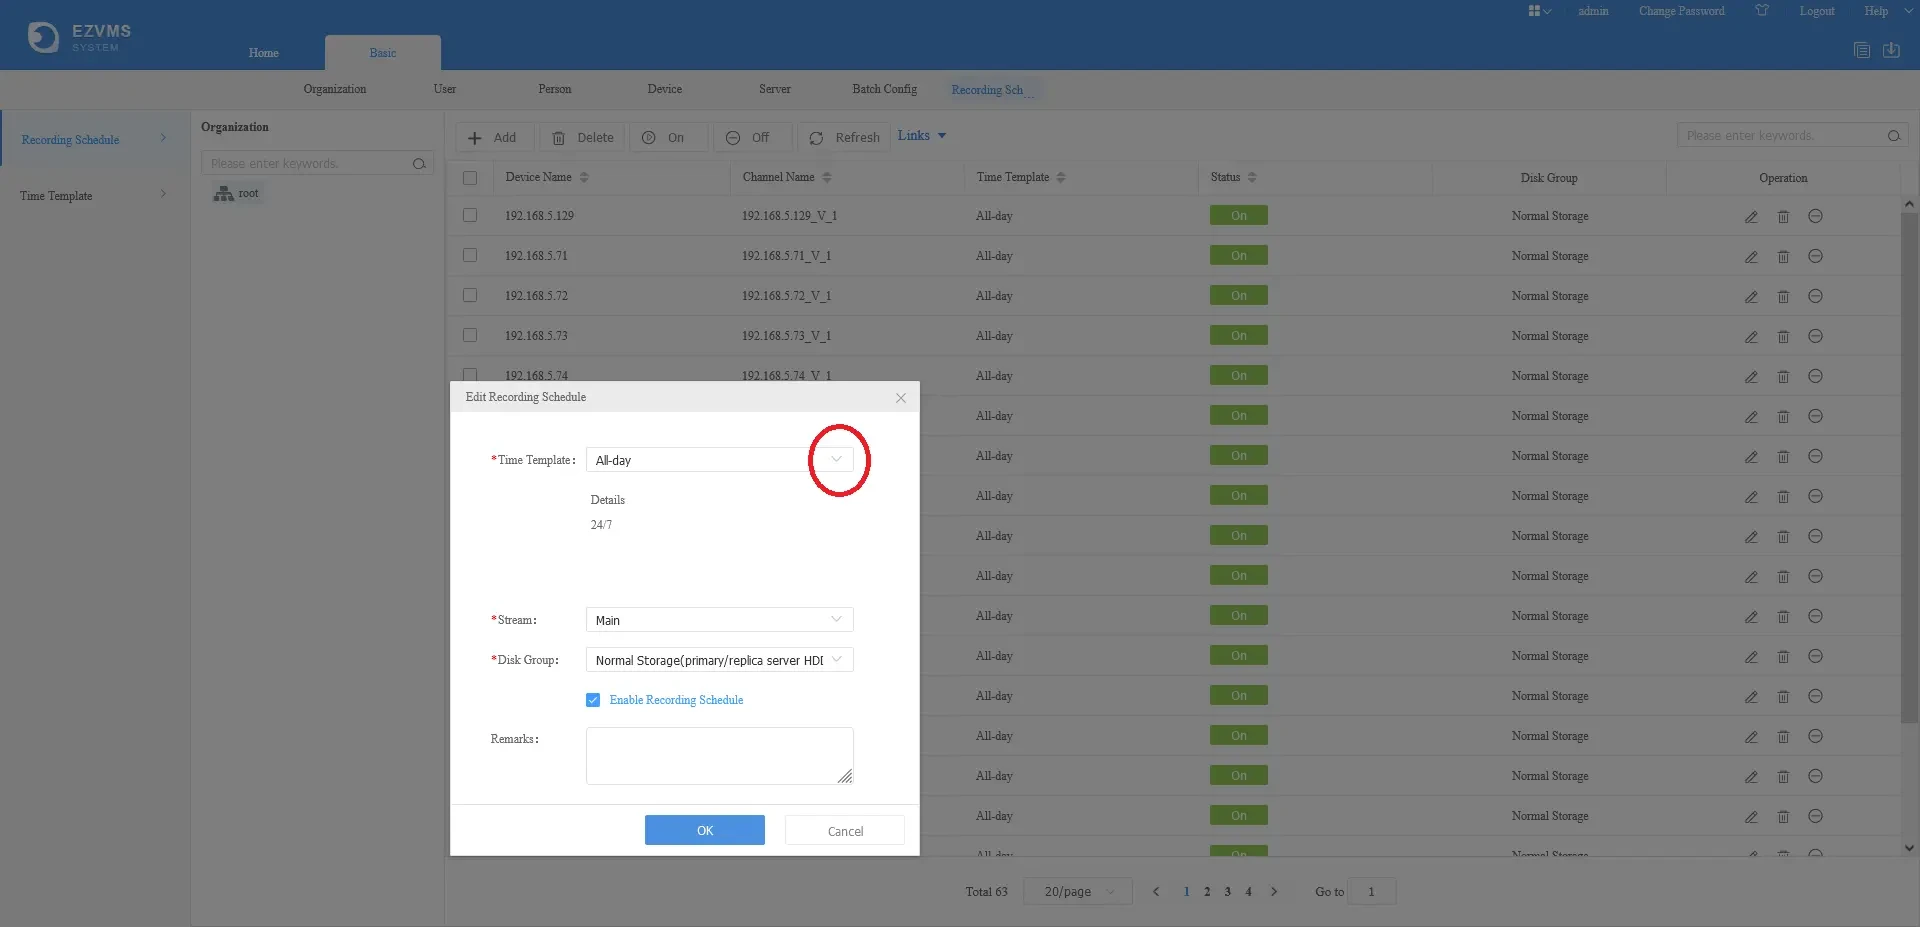Screen dimensions: 1920x927
Task: Click disable circle icon for 192.168.5.72 row
Action: [1816, 296]
